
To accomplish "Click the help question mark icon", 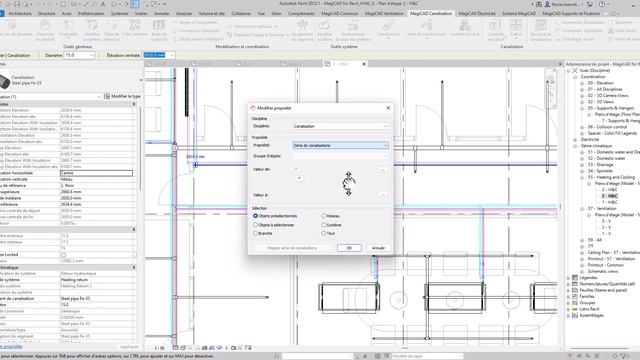I will (x=602, y=4).
